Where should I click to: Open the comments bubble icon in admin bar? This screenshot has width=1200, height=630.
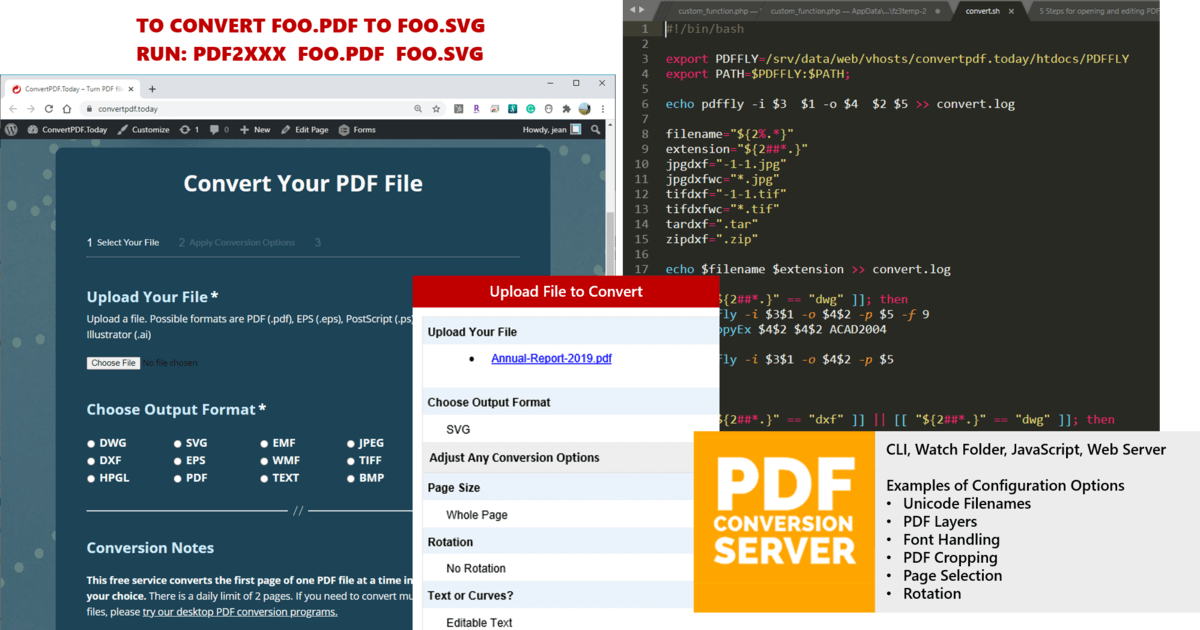[213, 130]
